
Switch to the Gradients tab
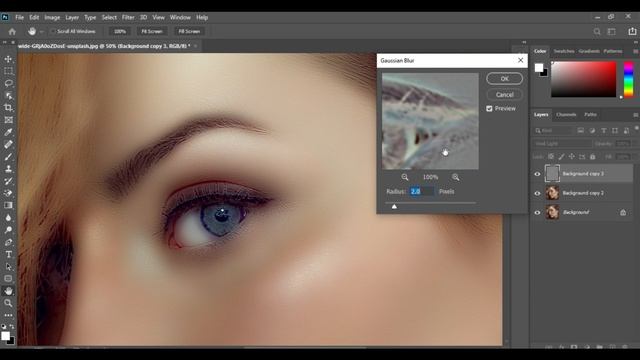589,51
